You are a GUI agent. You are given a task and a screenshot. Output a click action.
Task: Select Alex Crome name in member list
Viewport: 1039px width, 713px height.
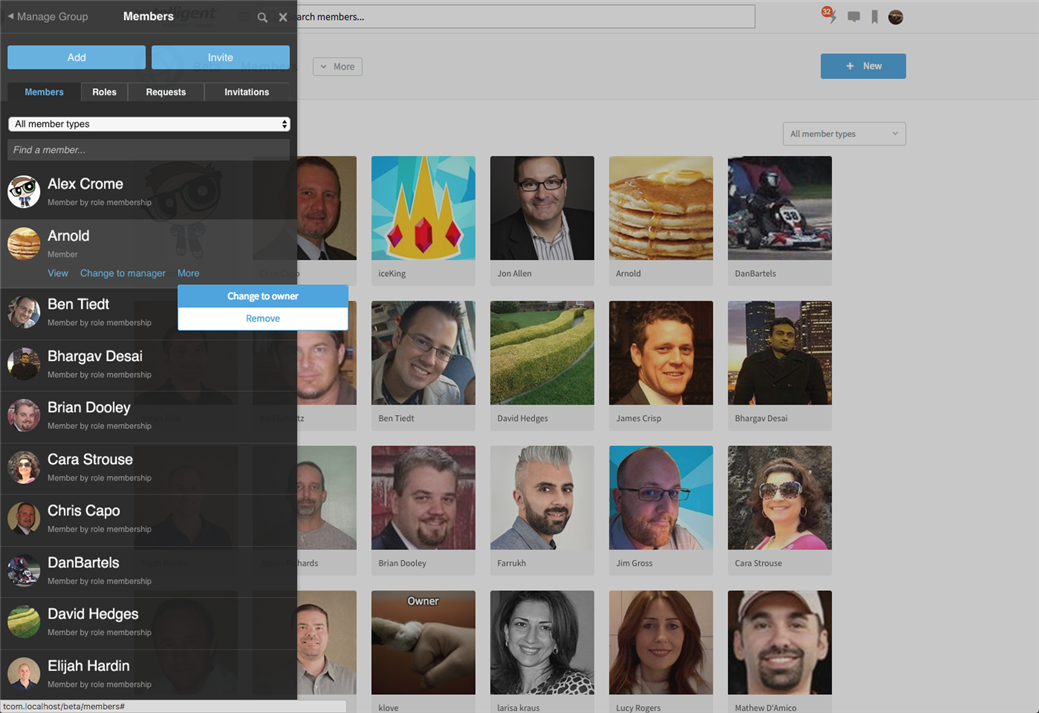pyautogui.click(x=85, y=184)
